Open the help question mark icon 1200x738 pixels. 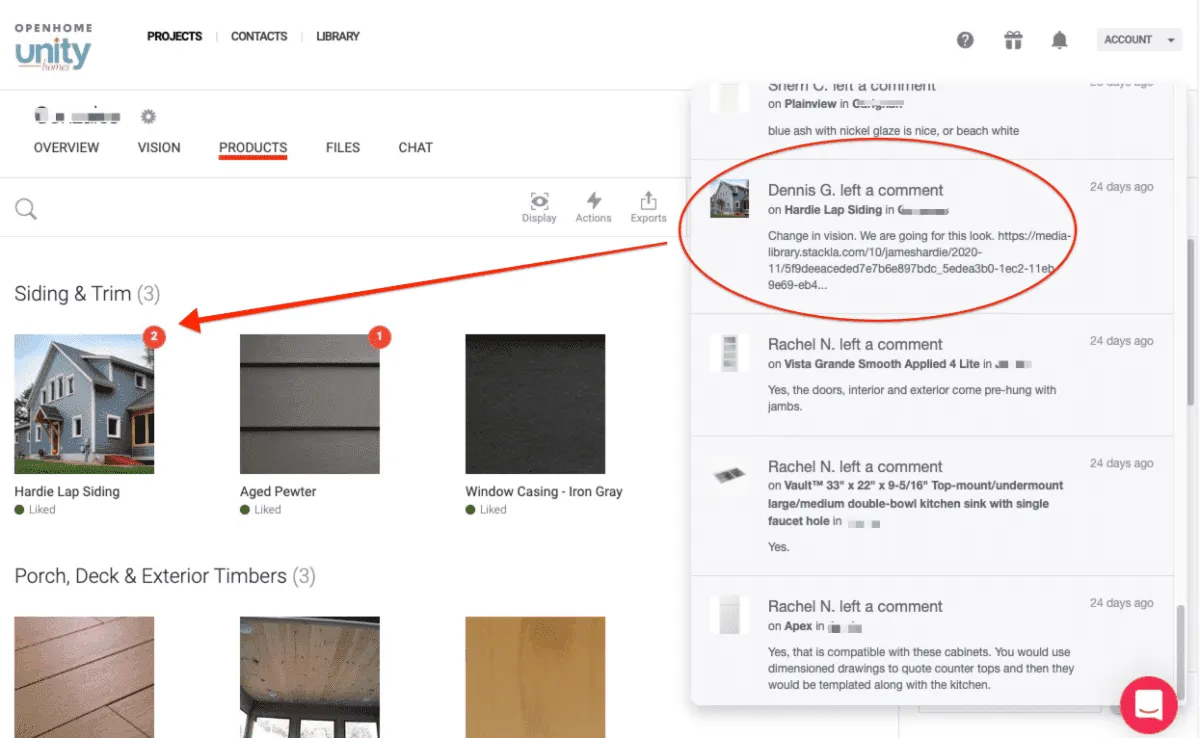coord(965,40)
